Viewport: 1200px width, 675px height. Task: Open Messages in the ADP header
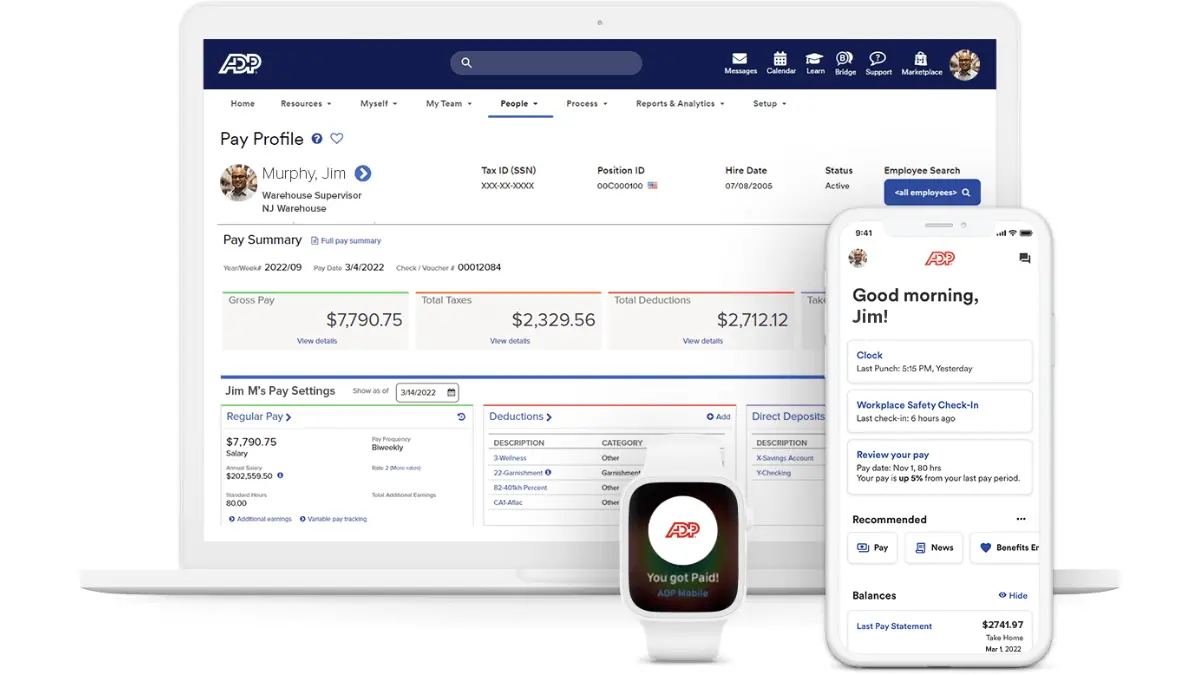pyautogui.click(x=740, y=63)
